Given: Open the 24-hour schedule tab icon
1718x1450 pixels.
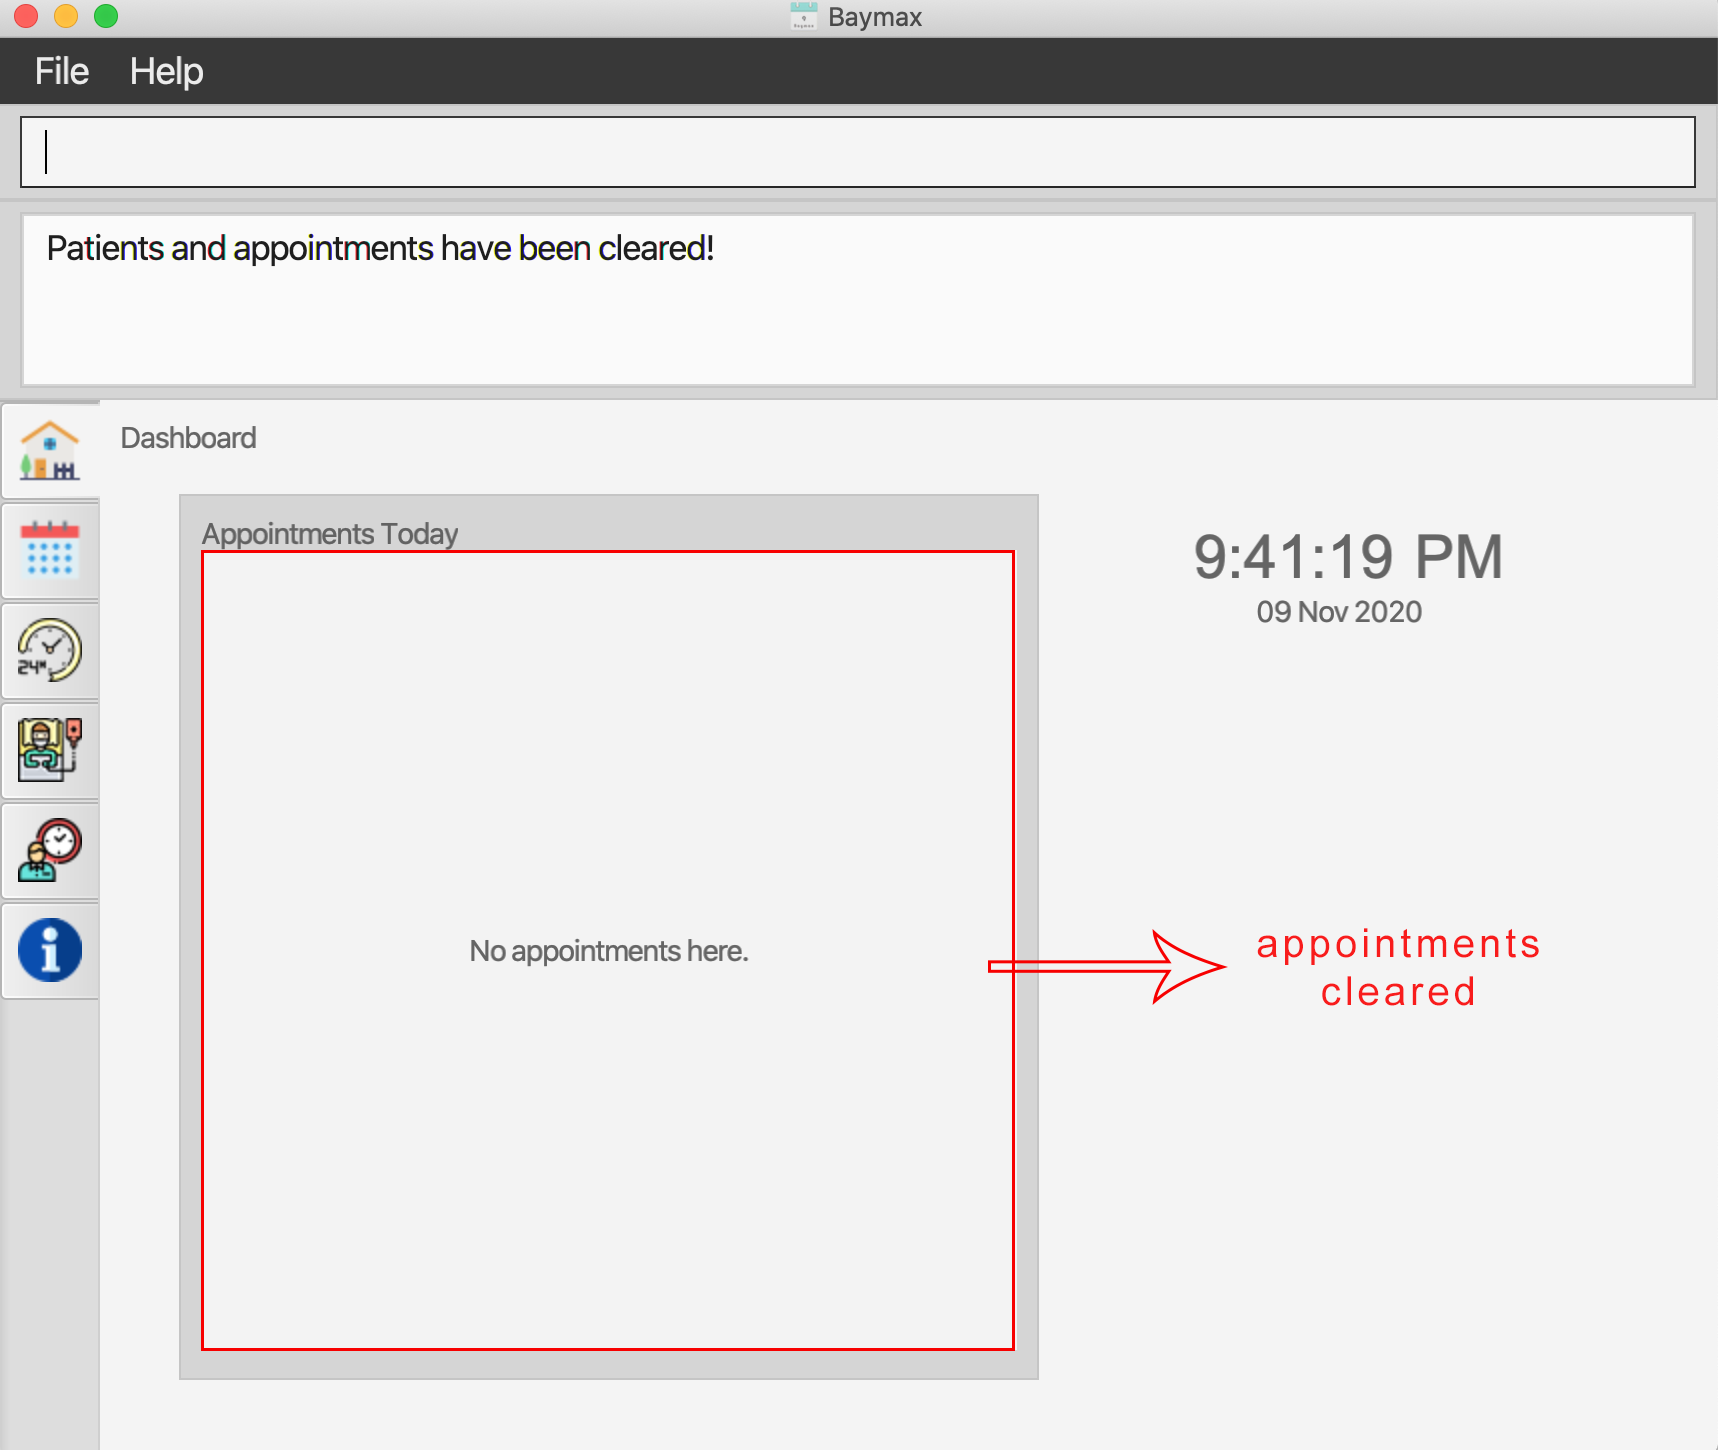Looking at the screenshot, I should [49, 650].
